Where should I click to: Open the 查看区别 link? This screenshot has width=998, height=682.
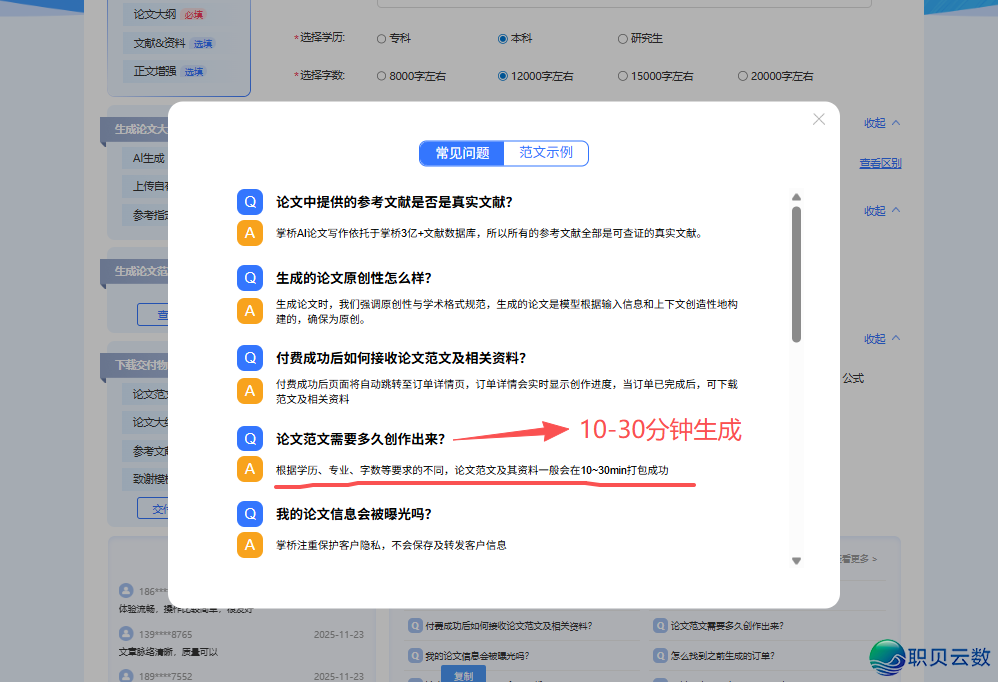coord(880,164)
